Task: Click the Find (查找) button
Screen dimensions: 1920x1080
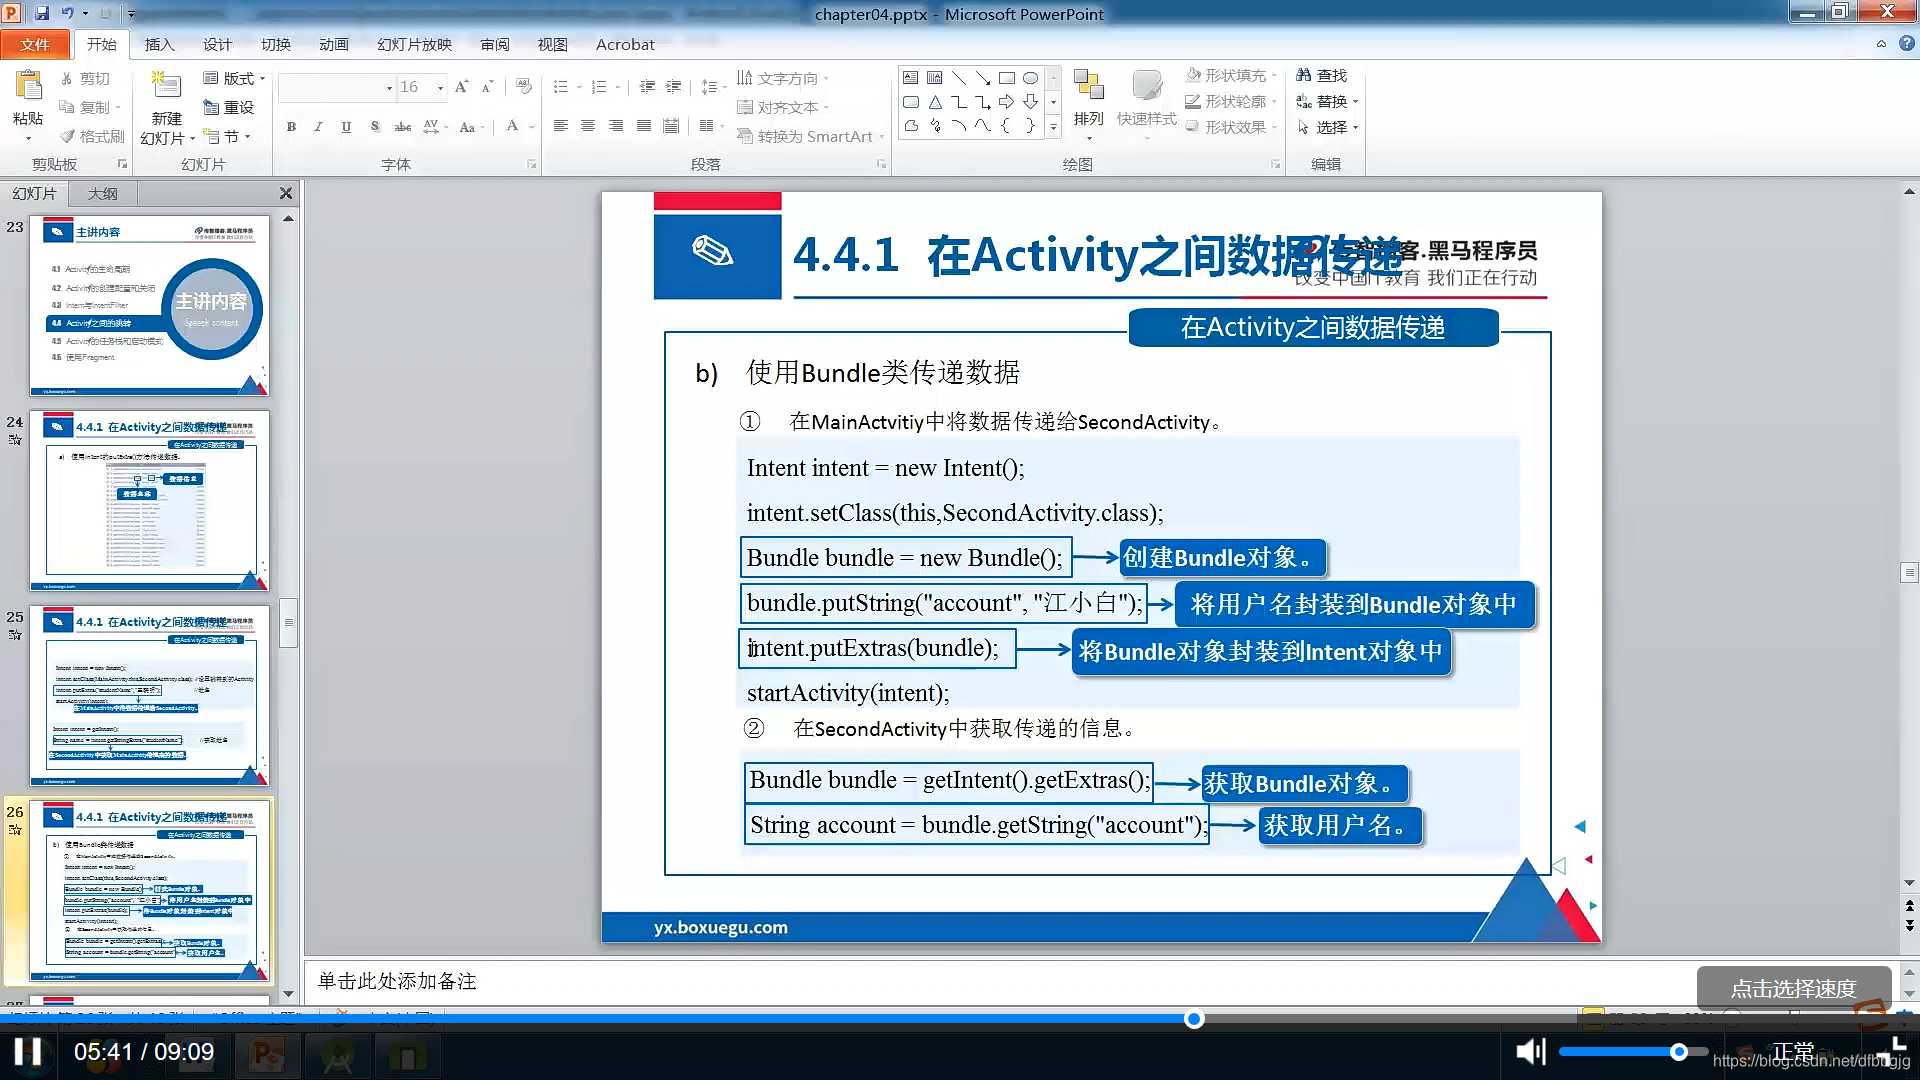Action: (x=1322, y=75)
